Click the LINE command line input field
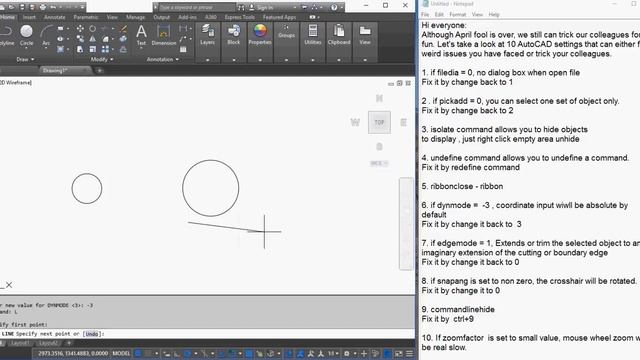 (x=207, y=334)
